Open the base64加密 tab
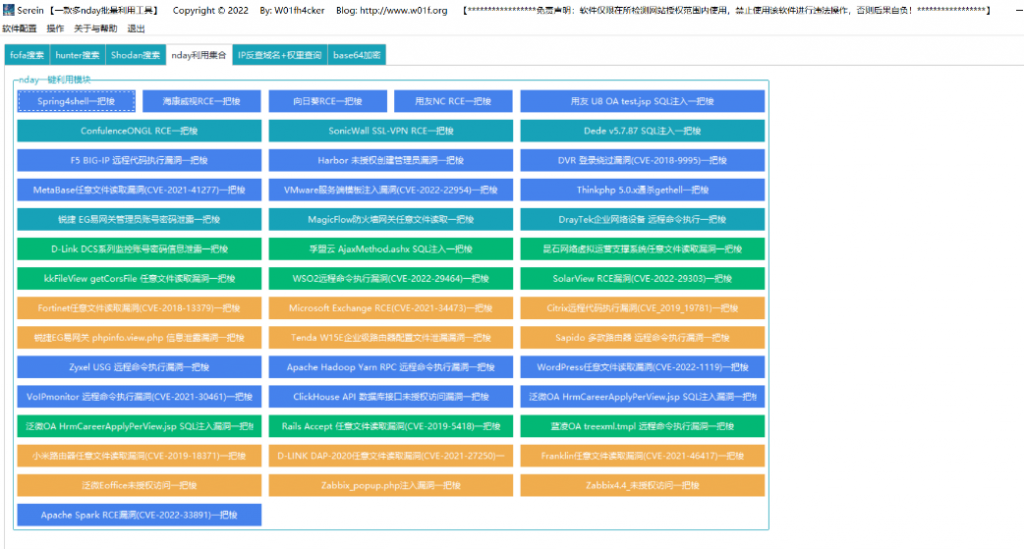Viewport: 1024px width, 549px height. (357, 55)
